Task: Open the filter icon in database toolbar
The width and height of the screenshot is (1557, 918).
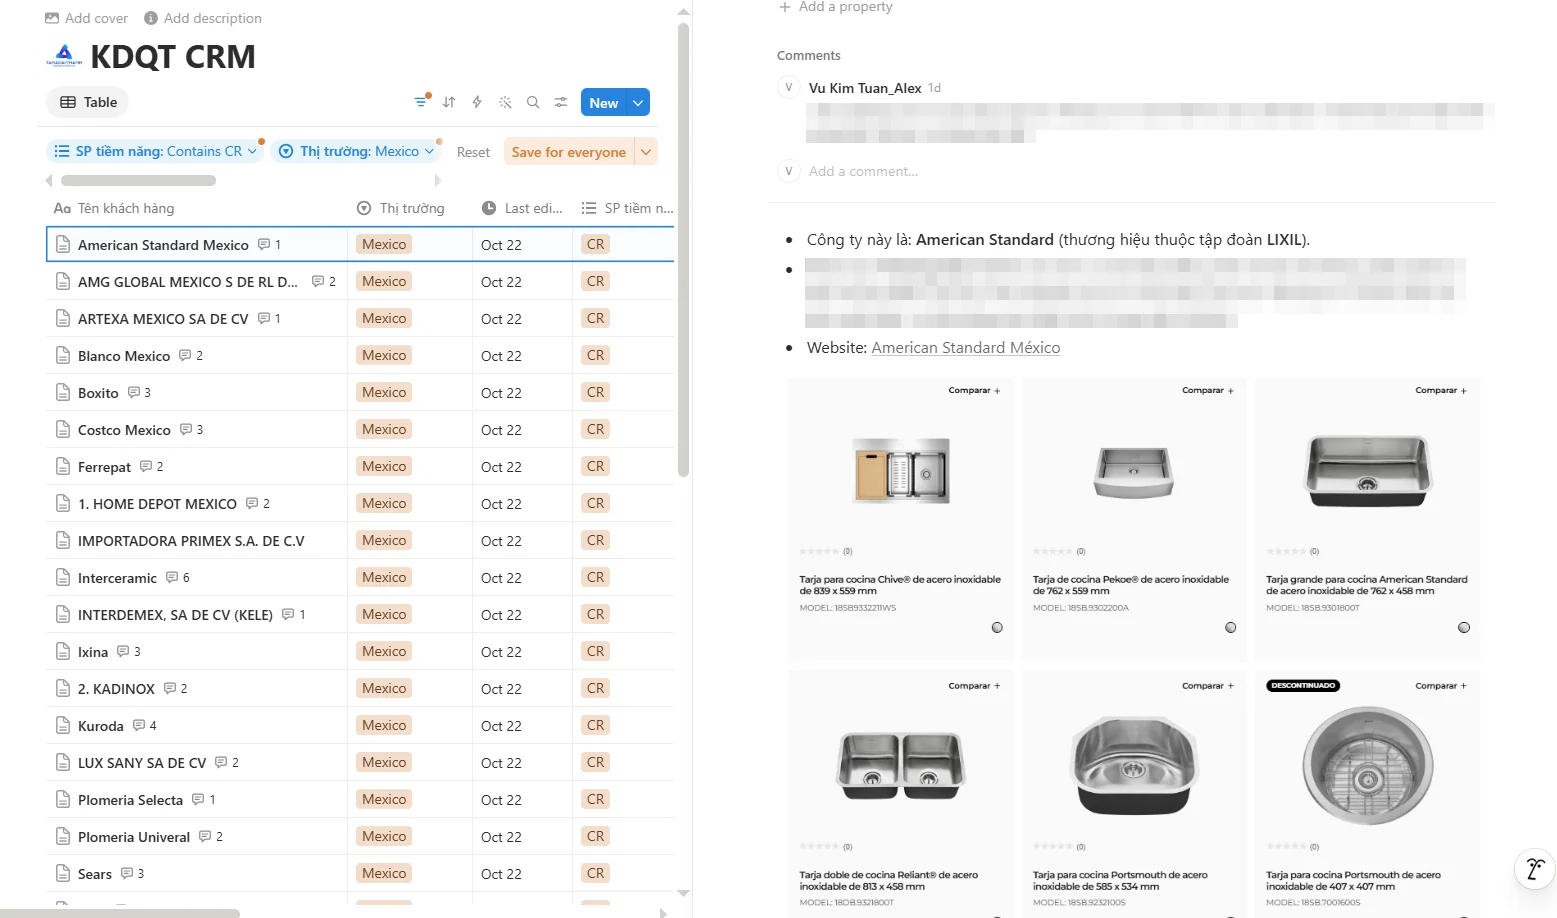Action: click(x=421, y=102)
